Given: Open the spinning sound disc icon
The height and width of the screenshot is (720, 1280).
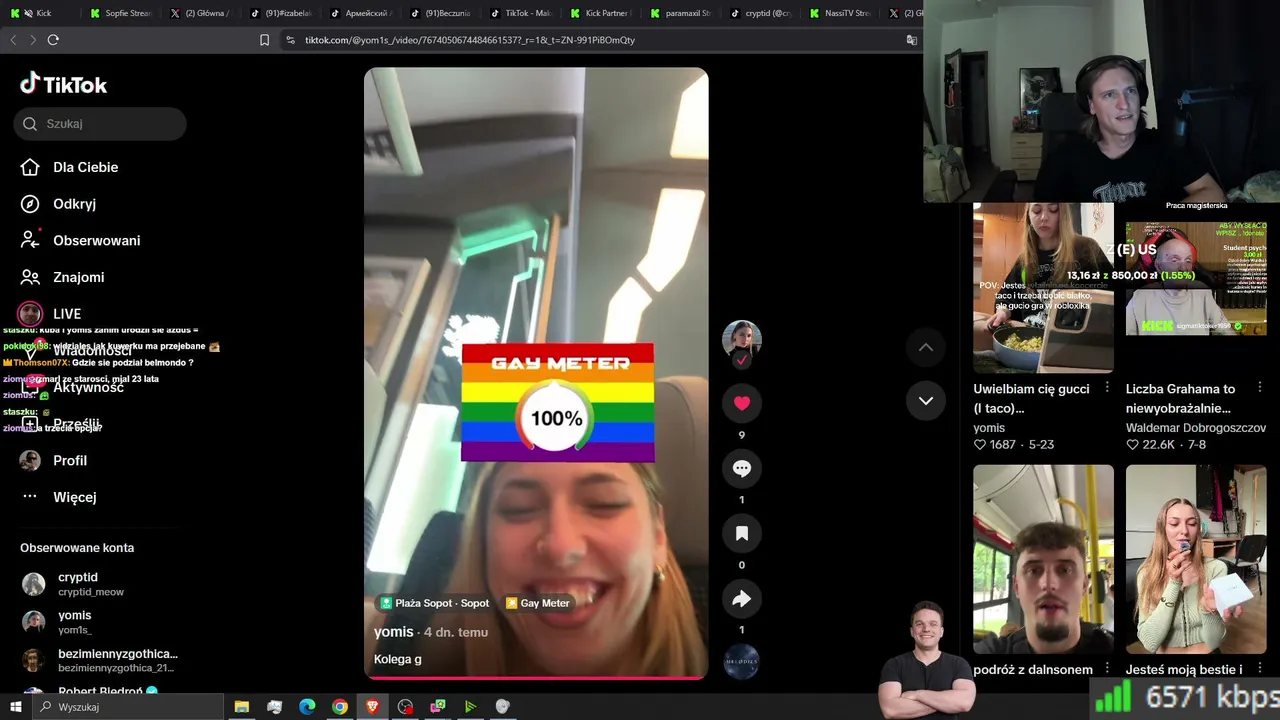Looking at the screenshot, I should (x=741, y=662).
